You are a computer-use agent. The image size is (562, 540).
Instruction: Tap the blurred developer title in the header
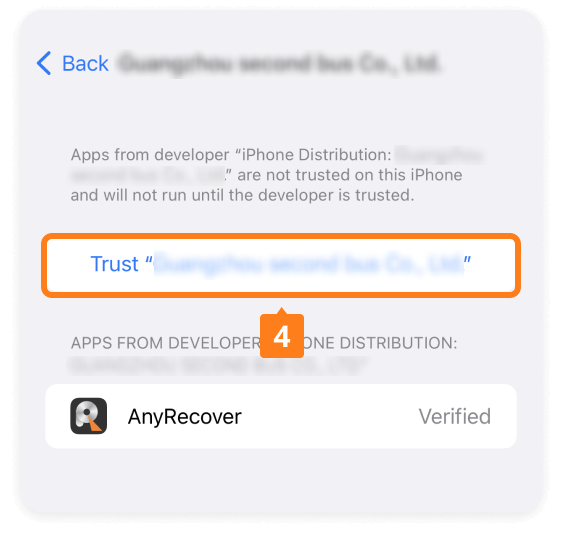(x=279, y=64)
